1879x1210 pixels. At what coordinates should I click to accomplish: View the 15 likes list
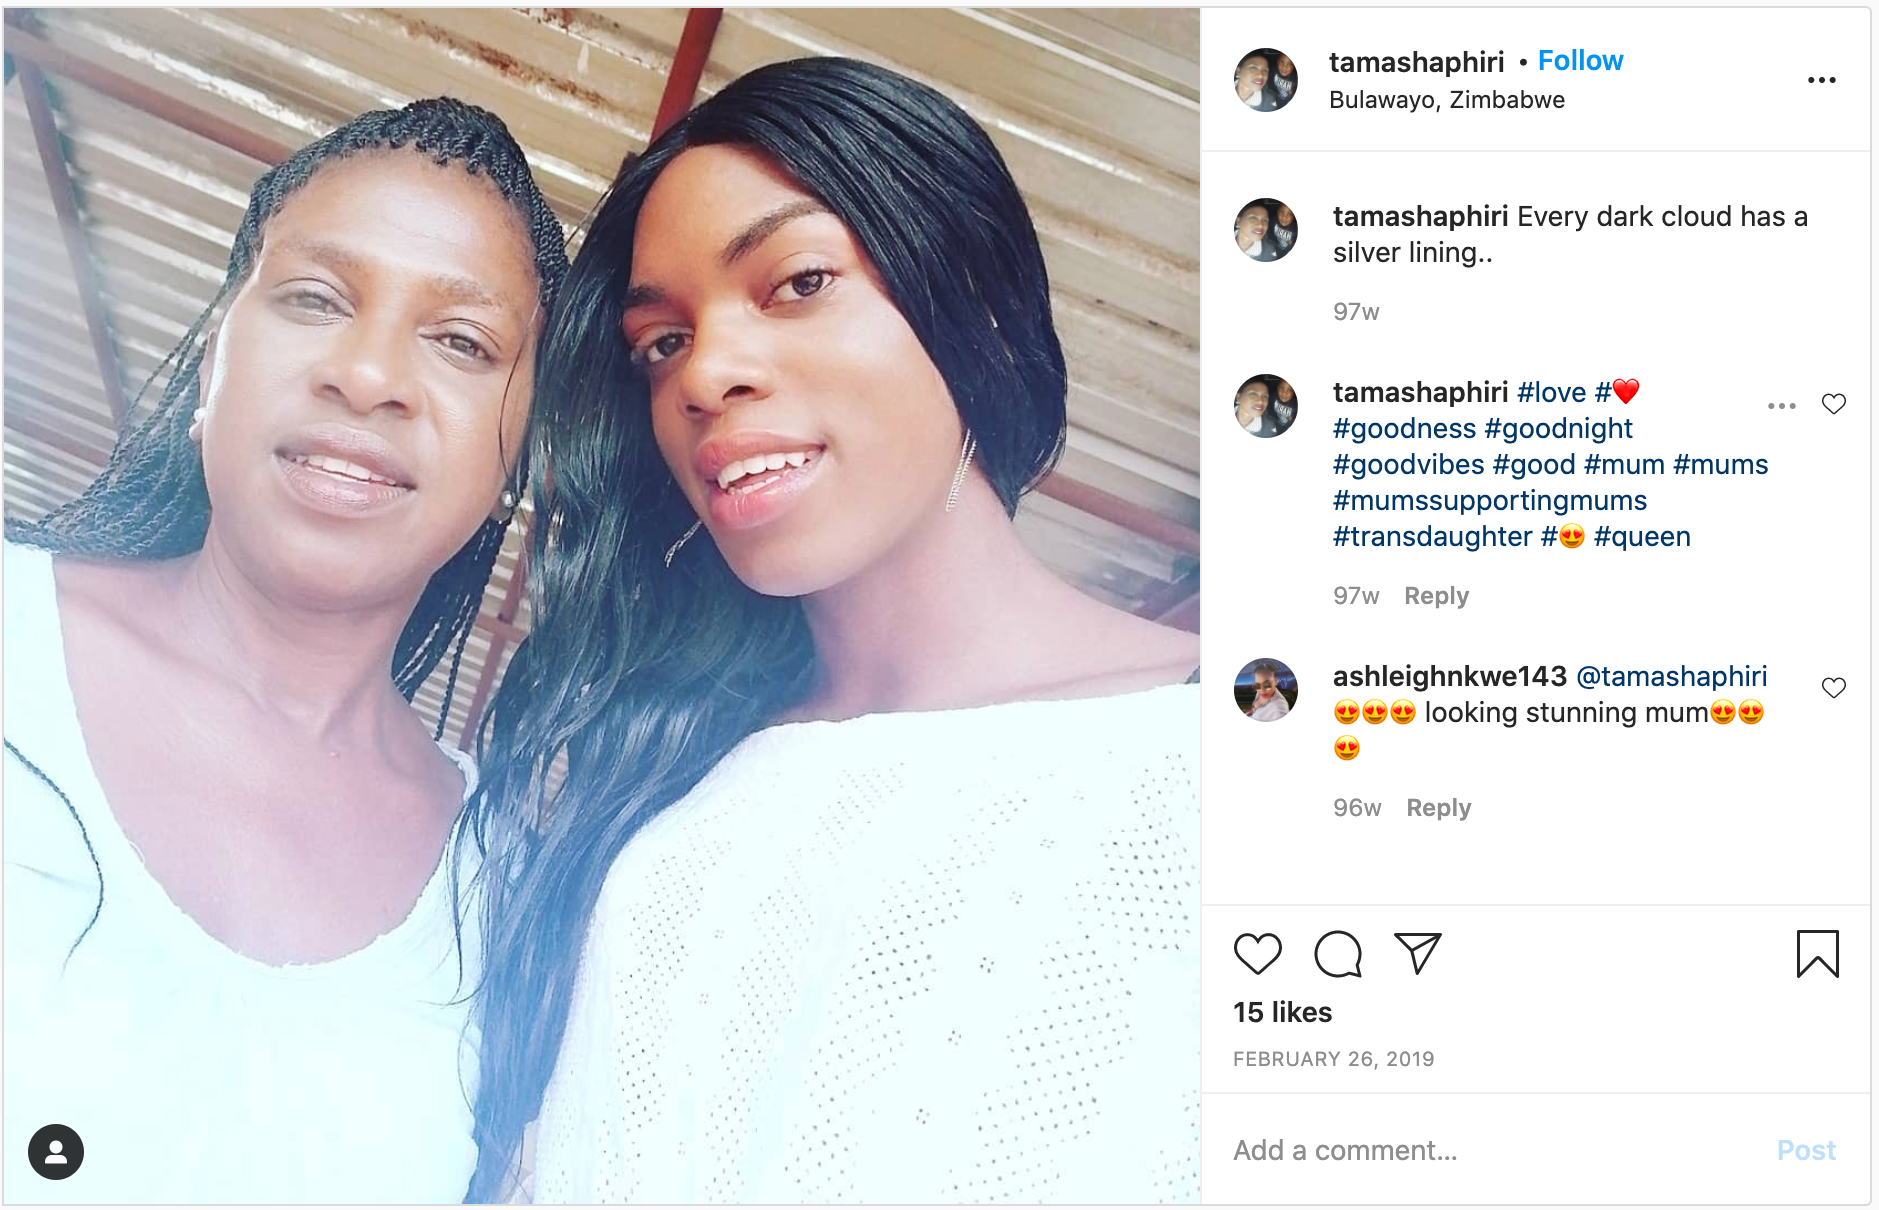tap(1282, 1012)
